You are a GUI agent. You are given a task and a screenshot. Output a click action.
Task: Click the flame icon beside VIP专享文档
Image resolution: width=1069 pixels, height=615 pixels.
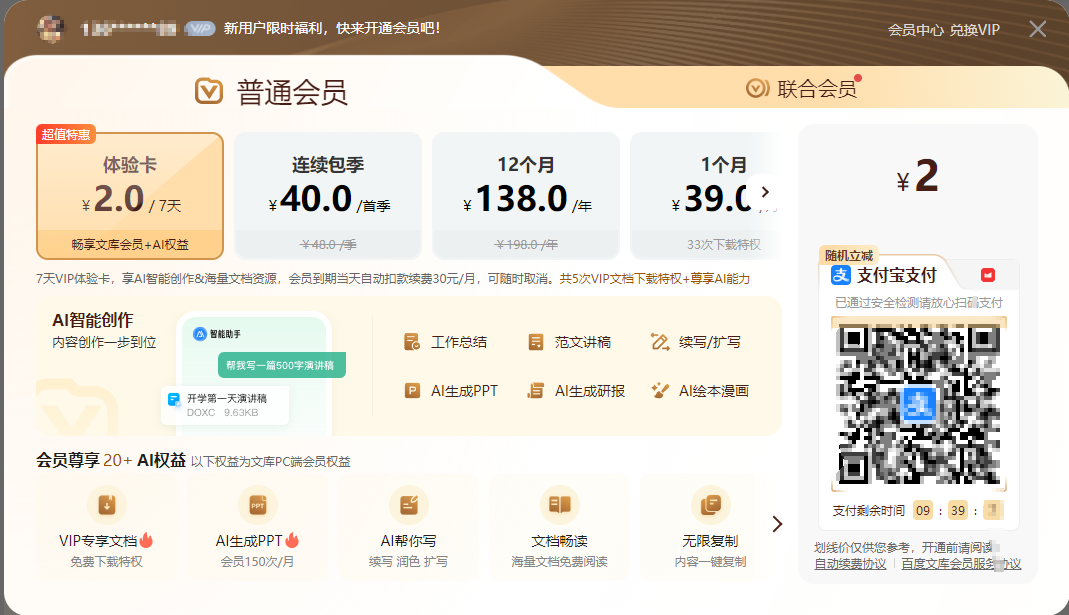[x=146, y=541]
